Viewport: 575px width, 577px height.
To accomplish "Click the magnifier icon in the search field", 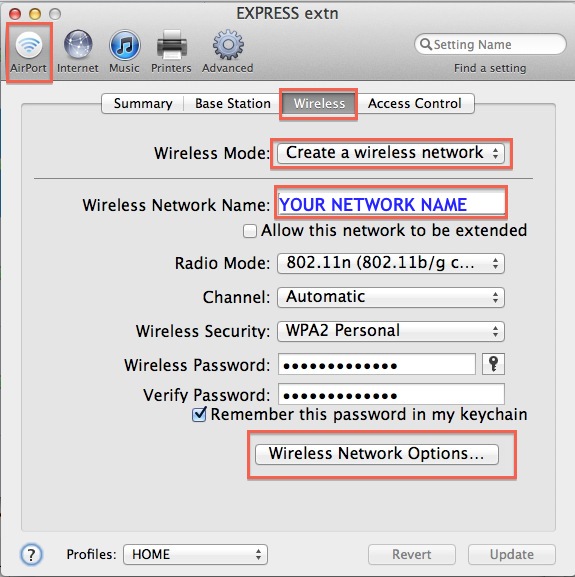I will [x=426, y=44].
